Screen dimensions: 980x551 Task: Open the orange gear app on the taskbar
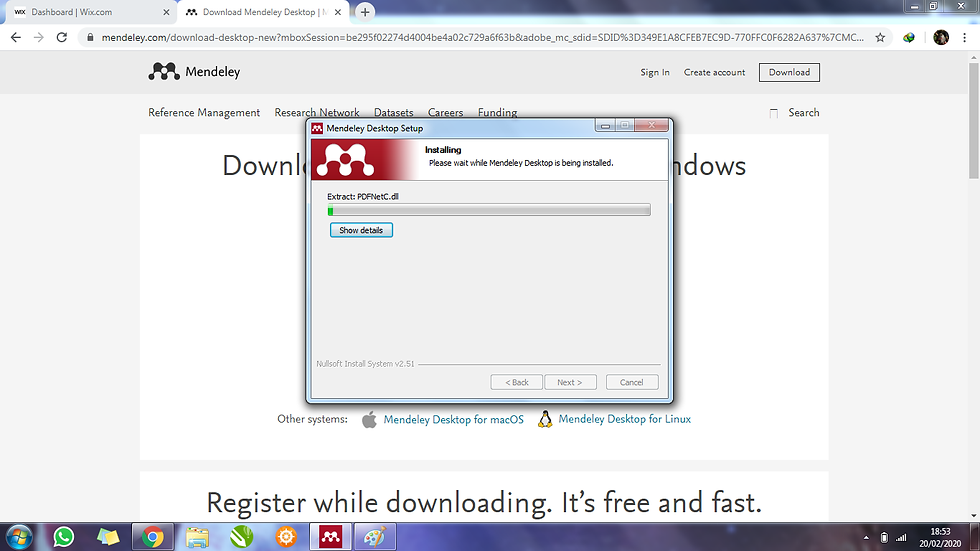286,537
